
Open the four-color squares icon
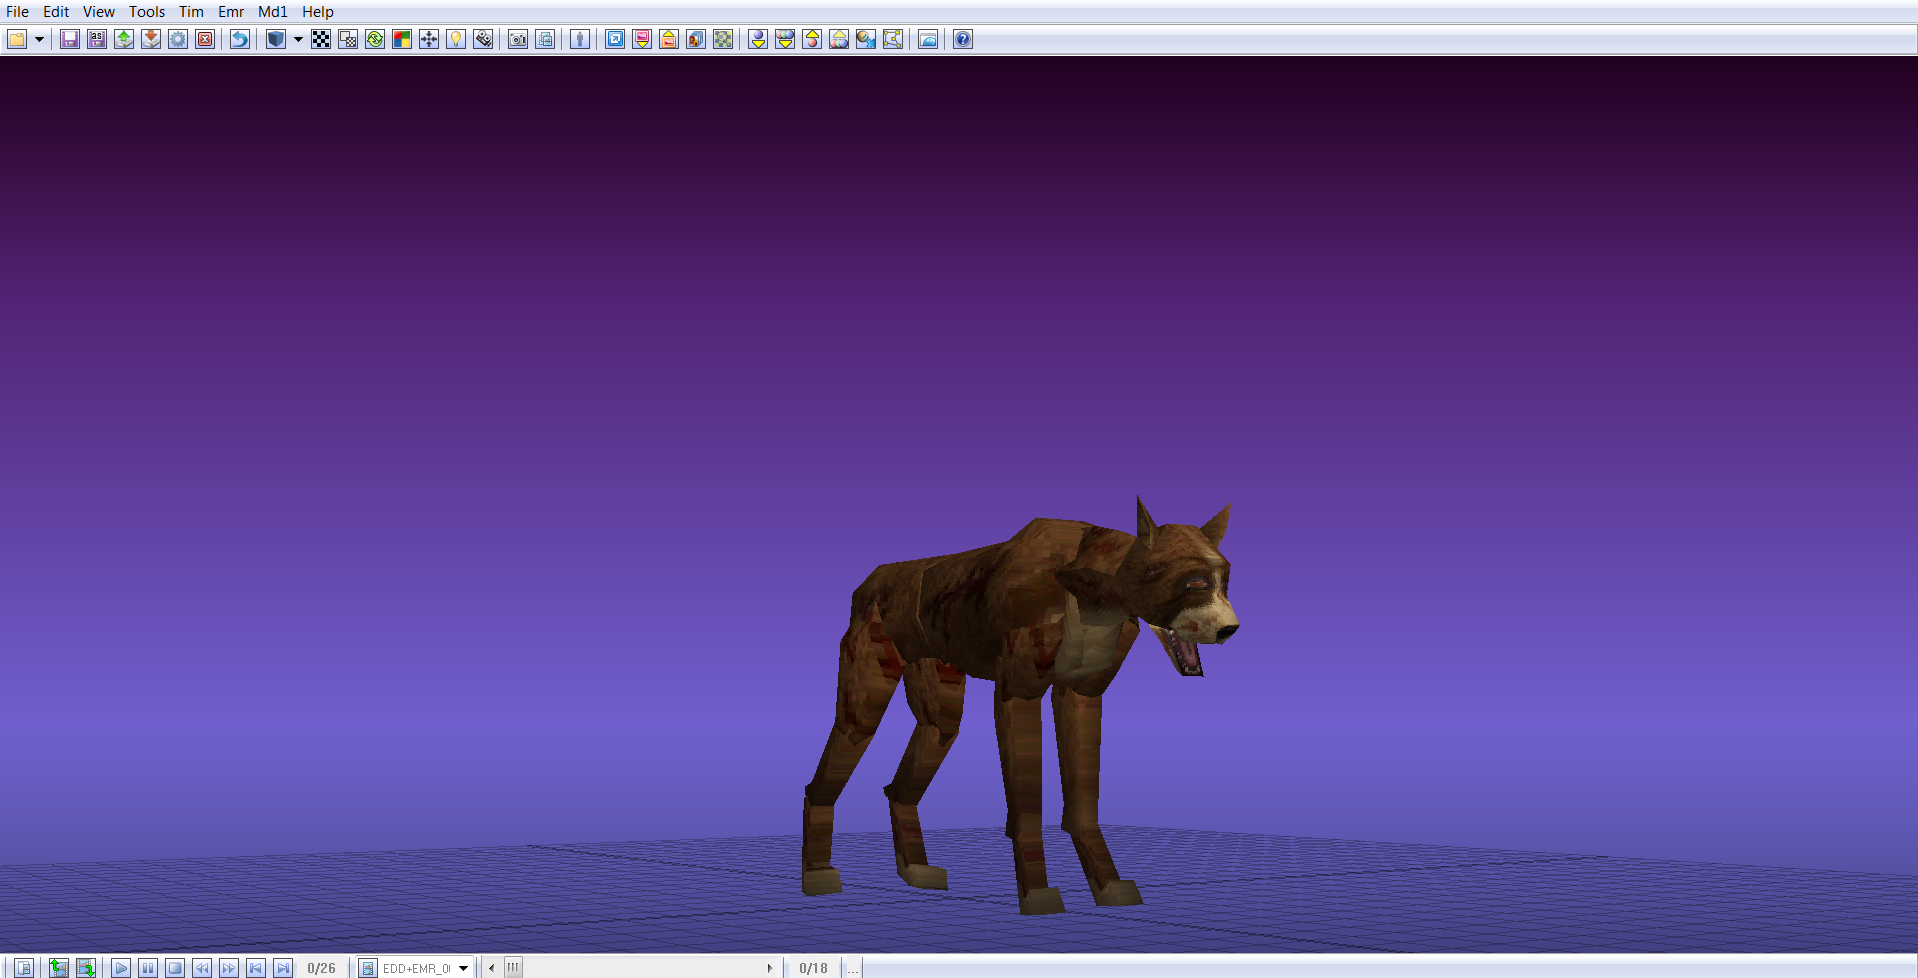402,39
